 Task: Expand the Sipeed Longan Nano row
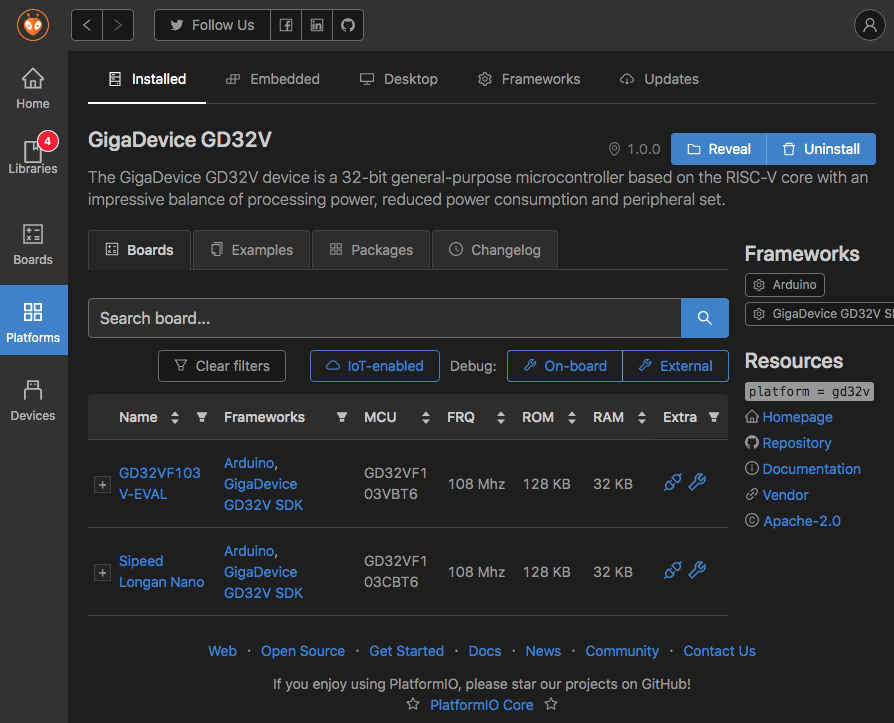[102, 572]
